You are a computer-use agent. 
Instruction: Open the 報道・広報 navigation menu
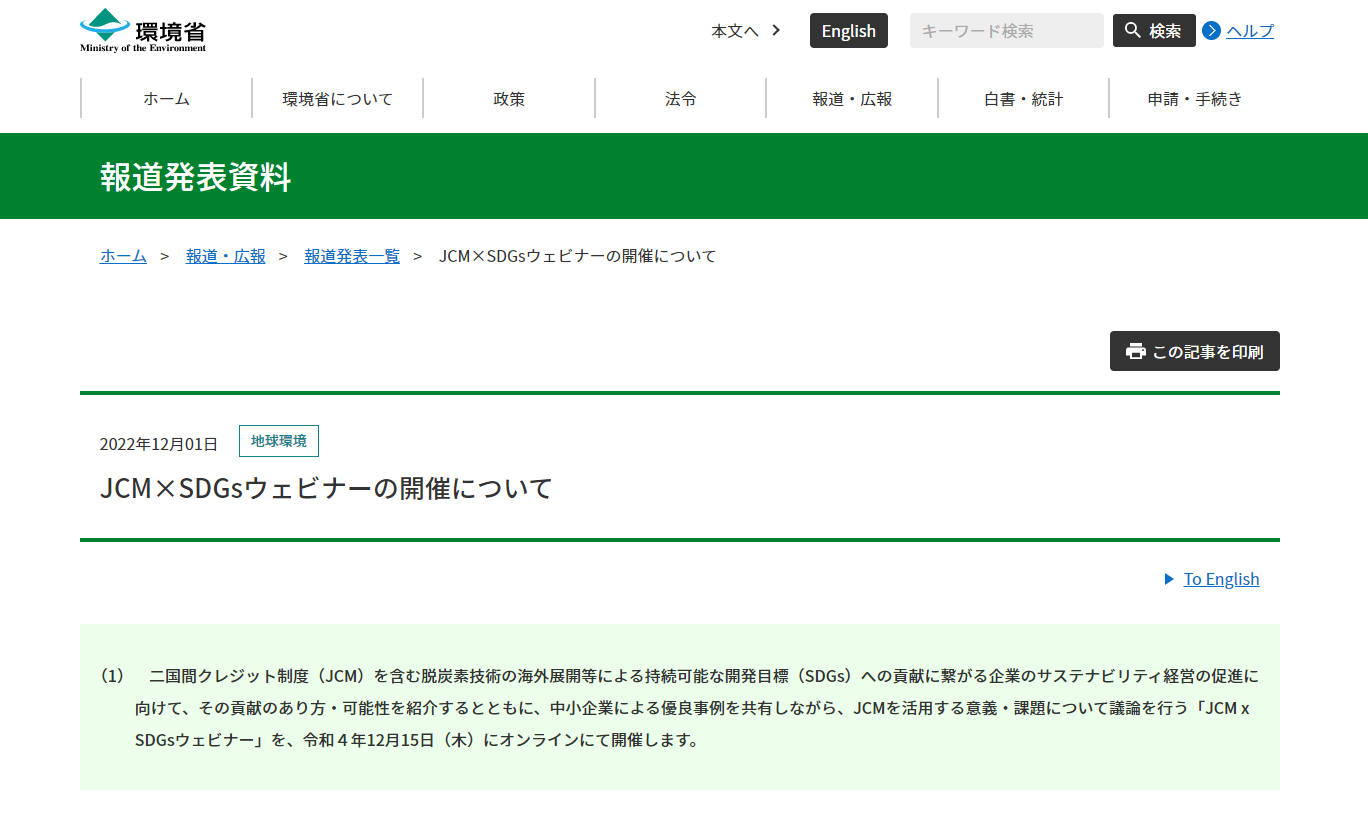[852, 99]
